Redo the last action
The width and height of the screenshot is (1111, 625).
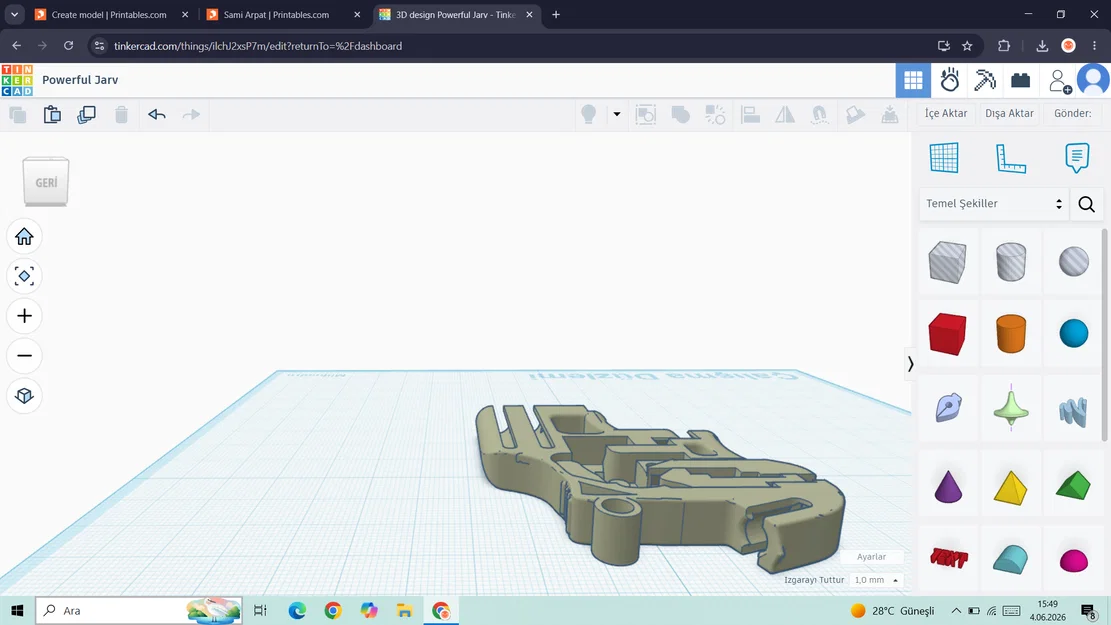pos(191,114)
